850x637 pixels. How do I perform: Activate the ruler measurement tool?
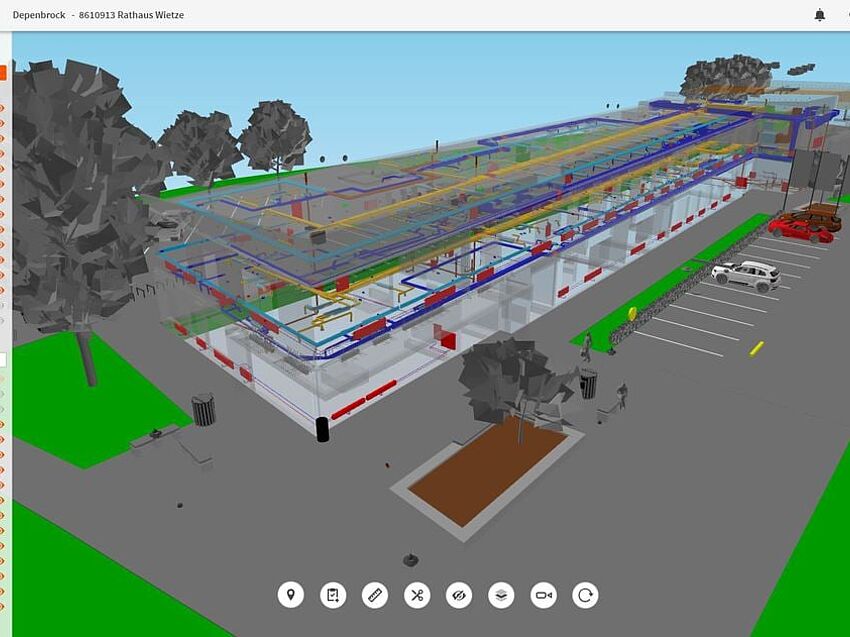tap(375, 595)
